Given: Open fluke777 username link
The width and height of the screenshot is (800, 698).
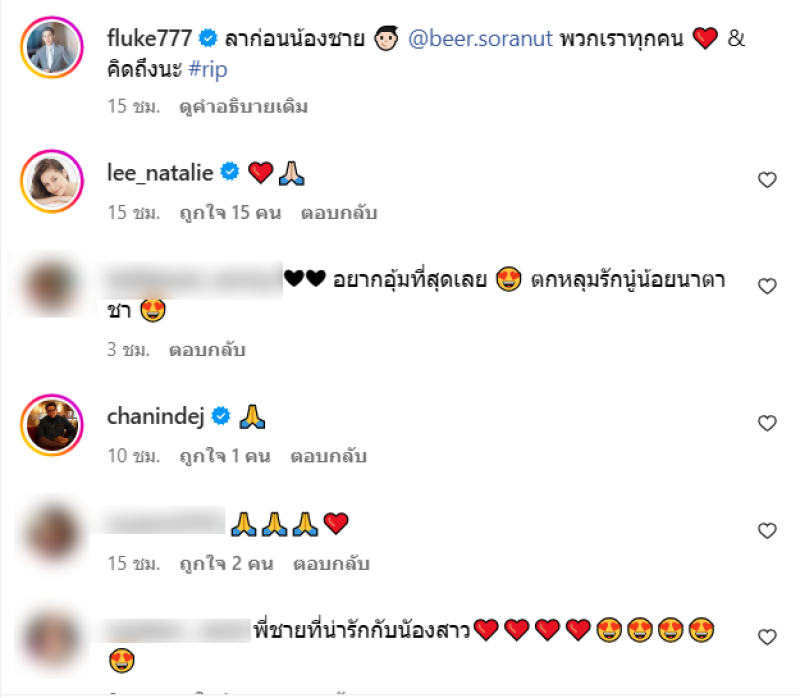Looking at the screenshot, I should (x=149, y=38).
